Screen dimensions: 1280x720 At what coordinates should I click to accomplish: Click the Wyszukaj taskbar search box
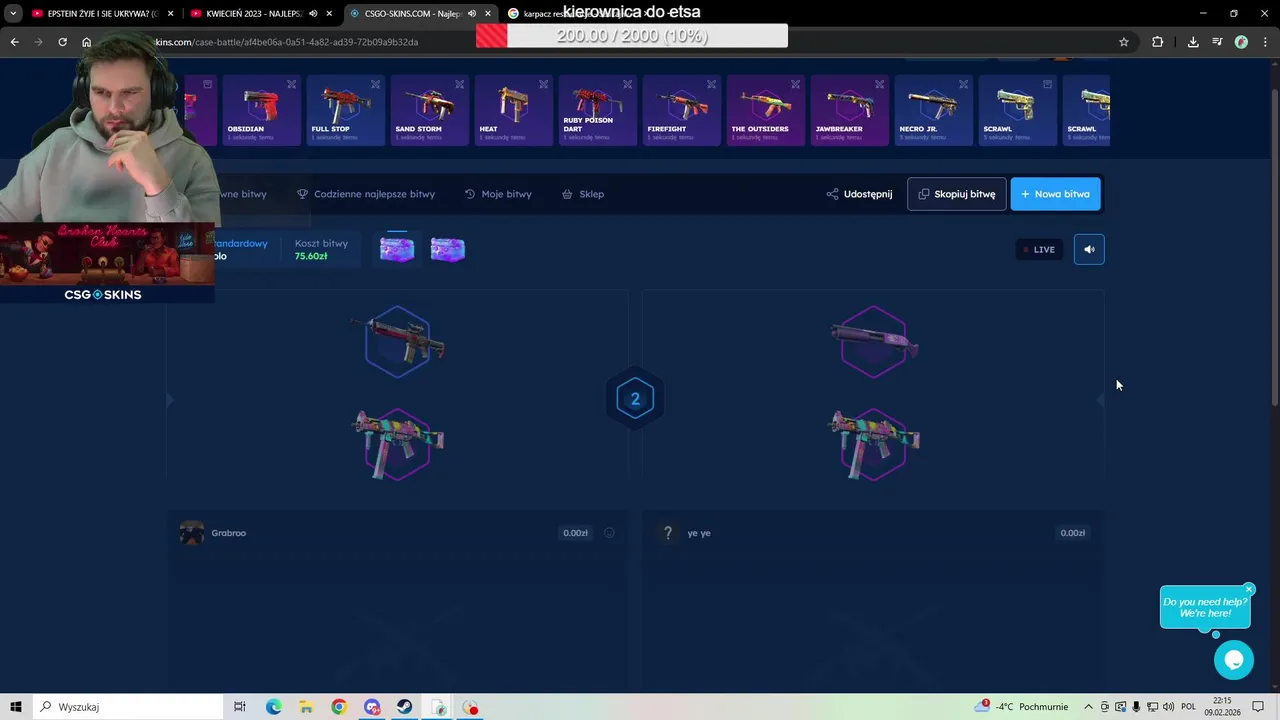pos(126,707)
